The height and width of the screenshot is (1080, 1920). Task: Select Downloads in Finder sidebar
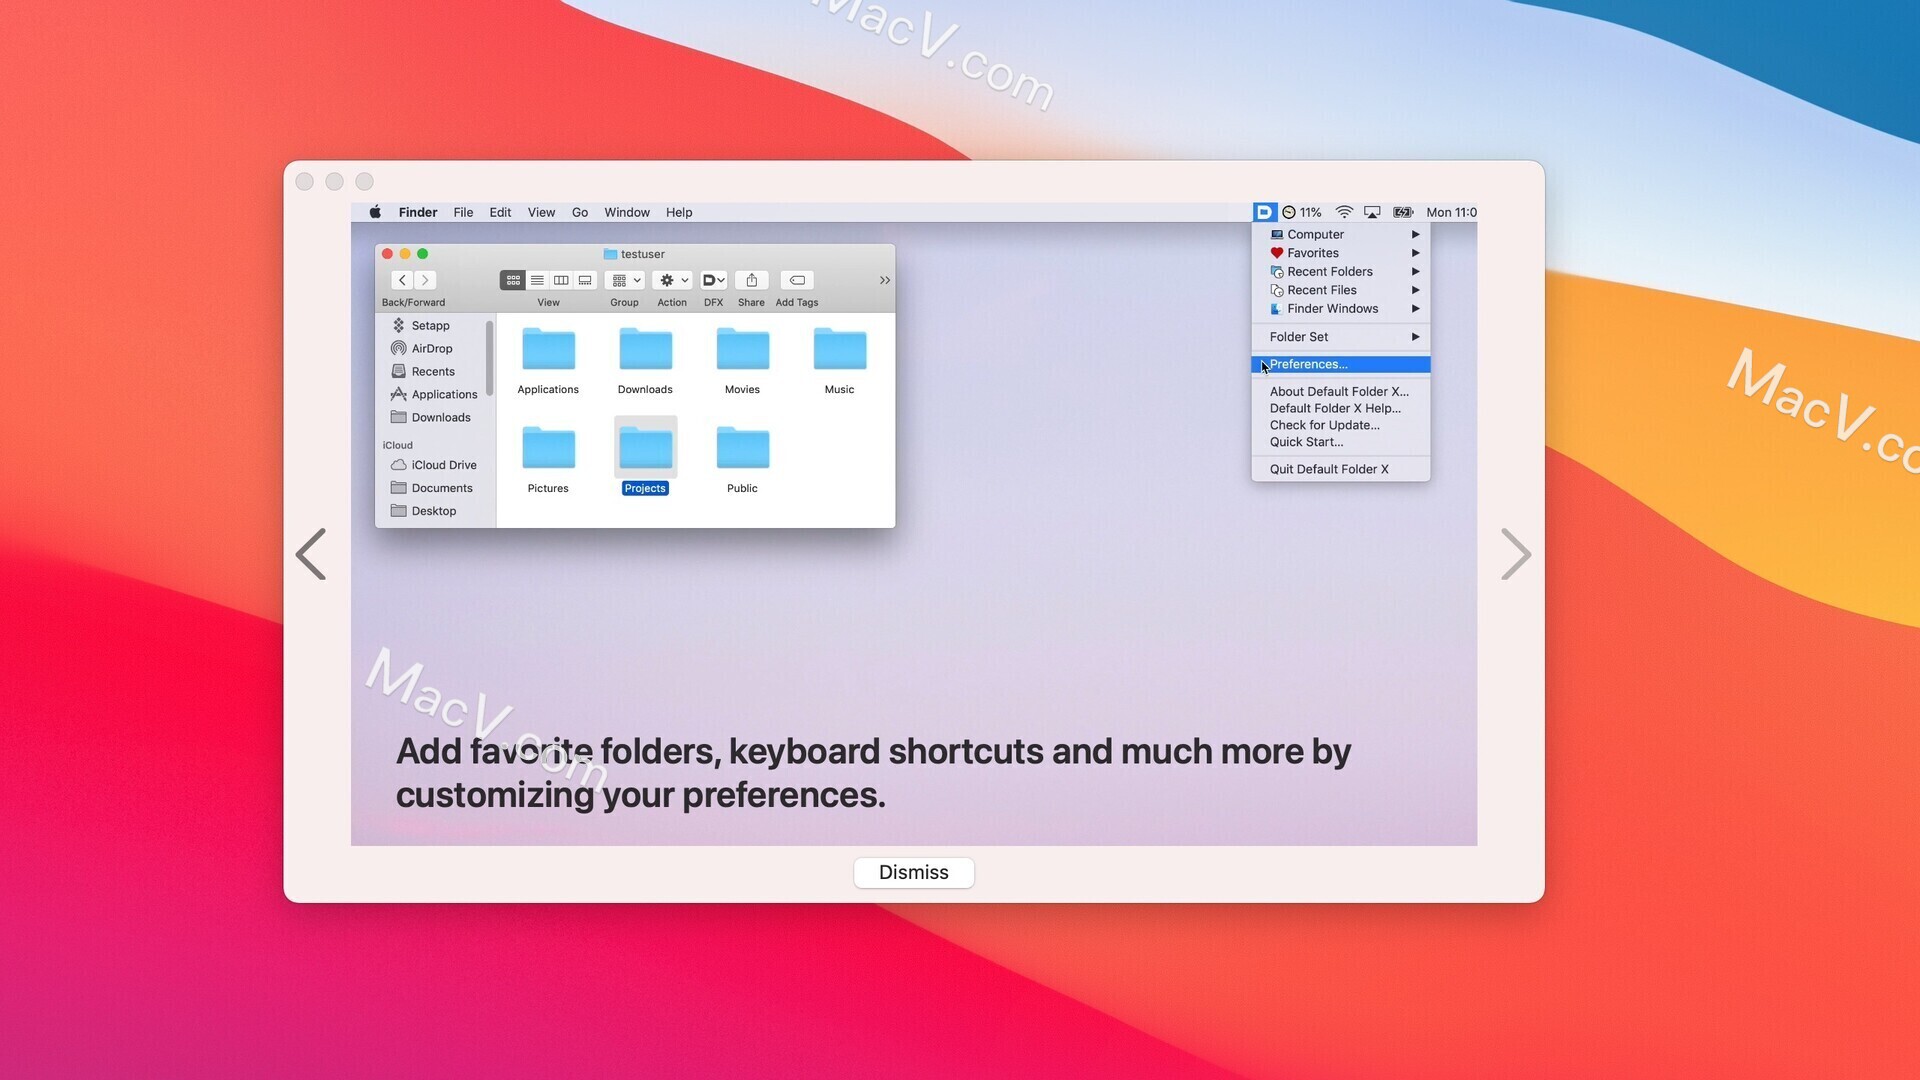[431, 418]
